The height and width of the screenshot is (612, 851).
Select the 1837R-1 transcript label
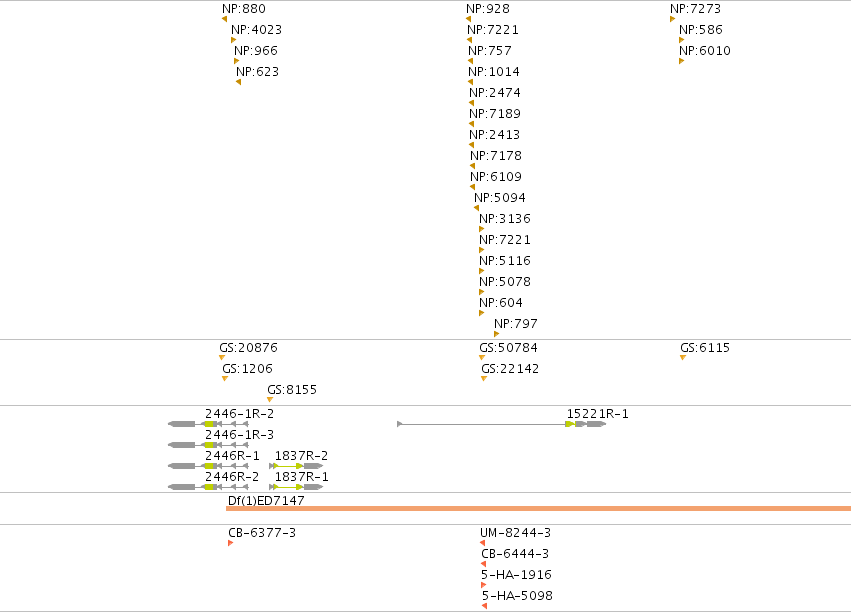(x=301, y=477)
